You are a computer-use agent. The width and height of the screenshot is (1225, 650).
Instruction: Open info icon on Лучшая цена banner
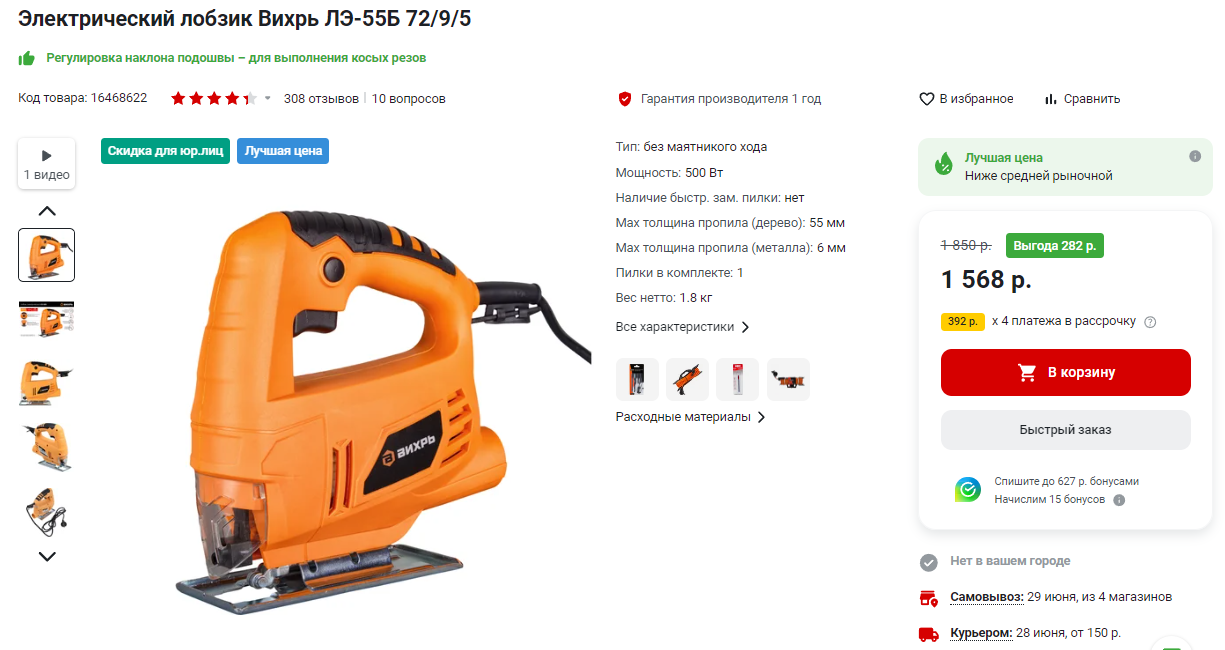[1195, 157]
